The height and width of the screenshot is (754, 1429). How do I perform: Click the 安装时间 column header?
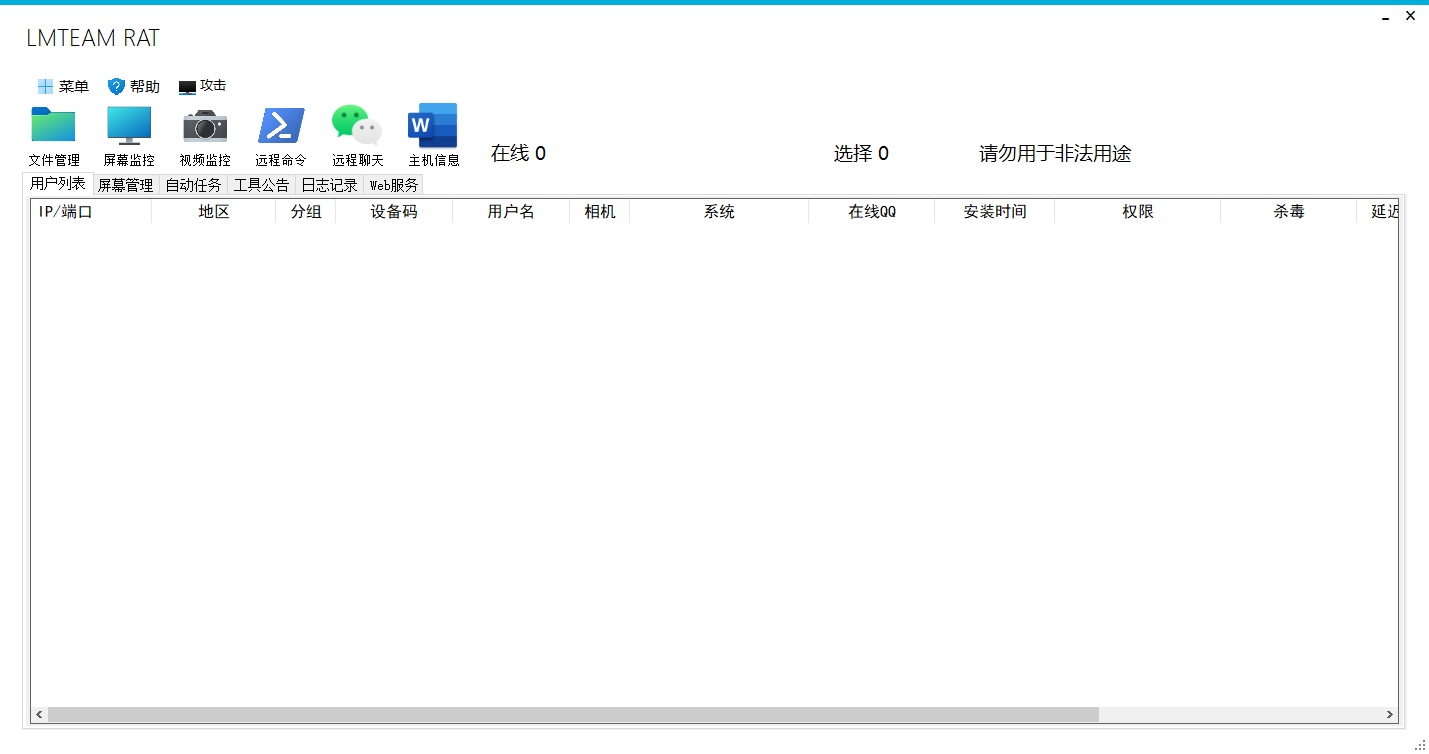[x=994, y=212]
